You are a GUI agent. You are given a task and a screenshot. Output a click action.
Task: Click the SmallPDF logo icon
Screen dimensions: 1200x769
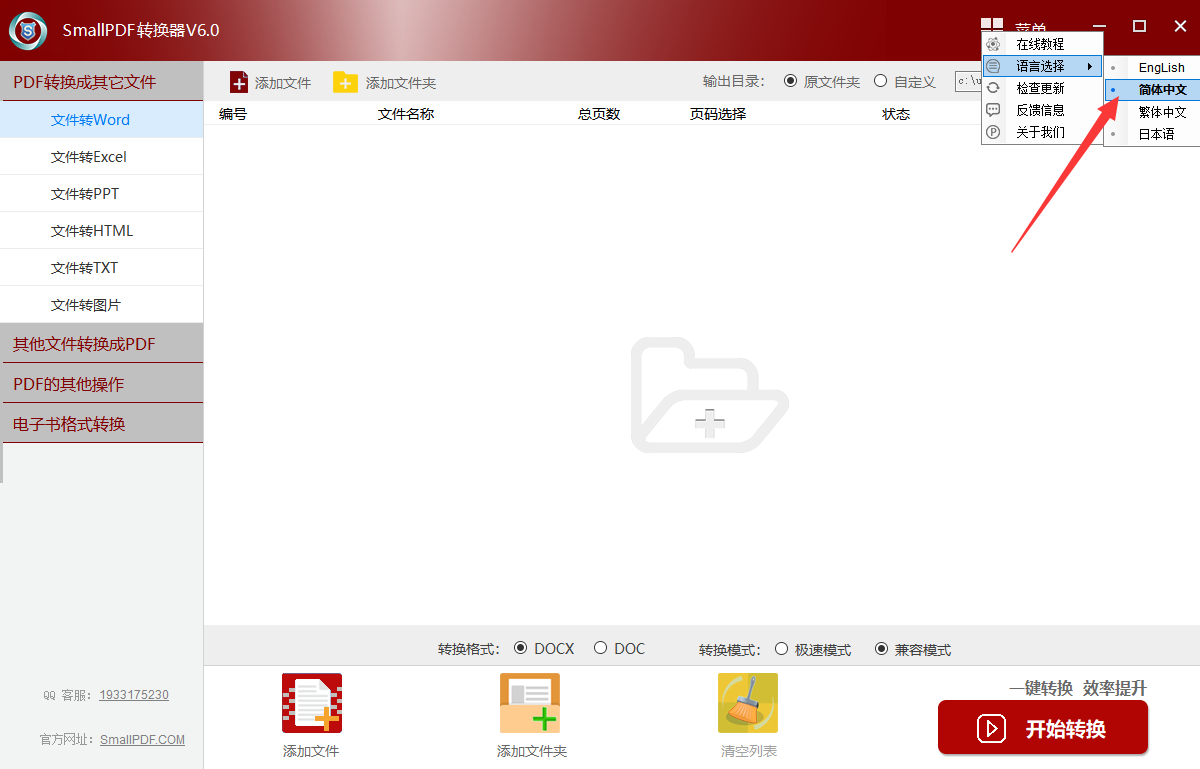(x=29, y=31)
